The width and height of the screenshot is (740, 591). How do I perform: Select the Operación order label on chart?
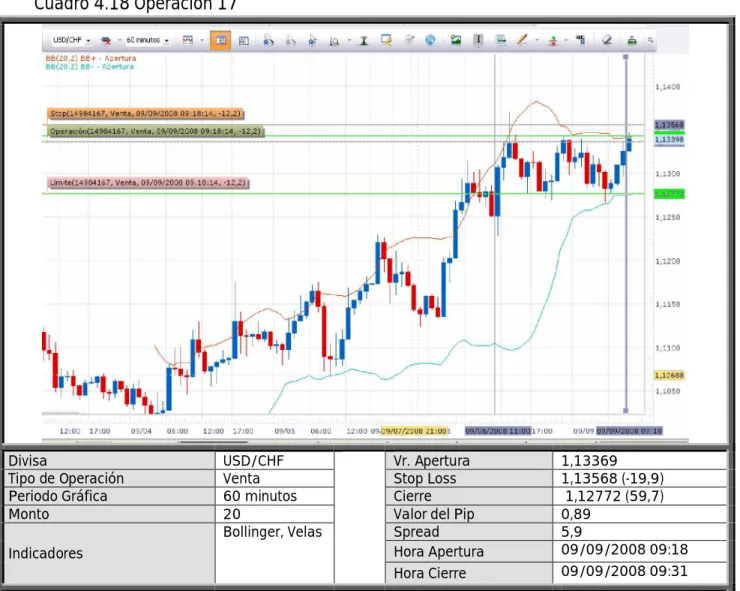156,131
